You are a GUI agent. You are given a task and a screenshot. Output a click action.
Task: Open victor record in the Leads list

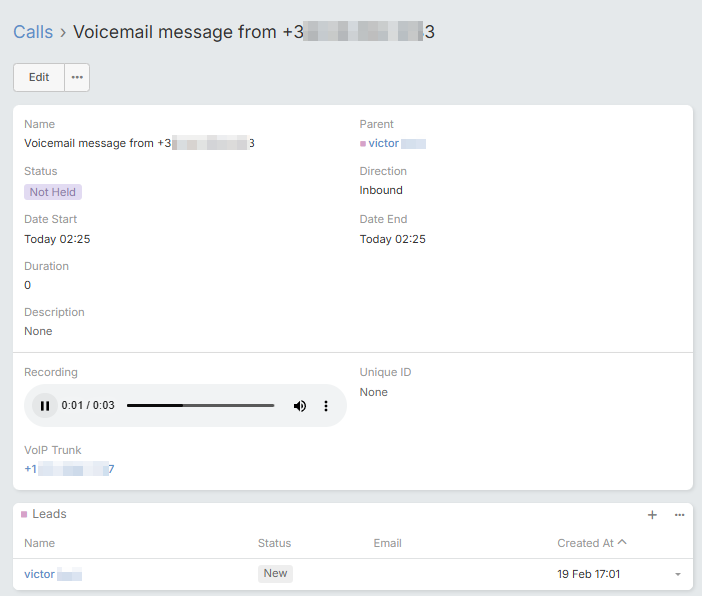pyautogui.click(x=40, y=574)
